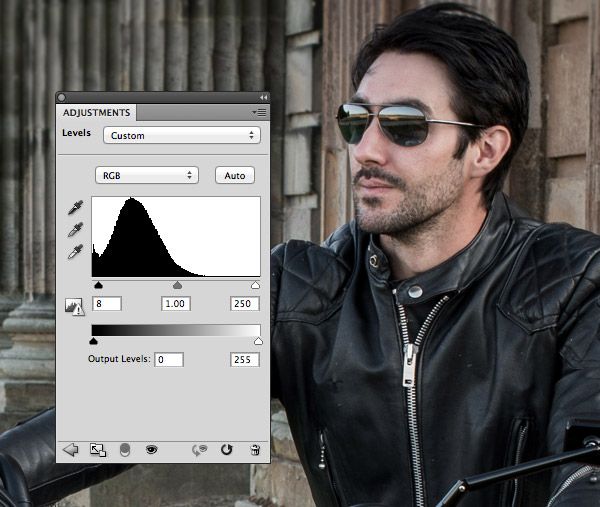This screenshot has height=507, width=600.
Task: Click the ADJUSTMENTS panel tab
Action: tap(96, 113)
